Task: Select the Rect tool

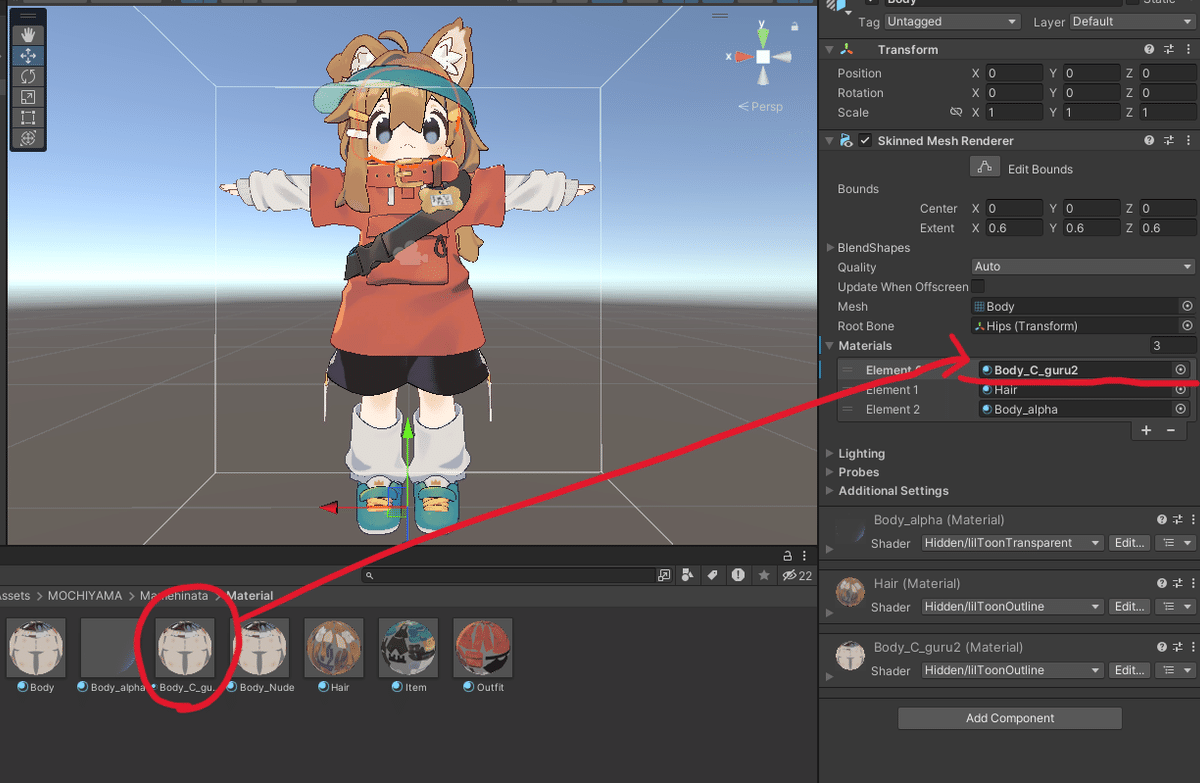Action: click(28, 117)
